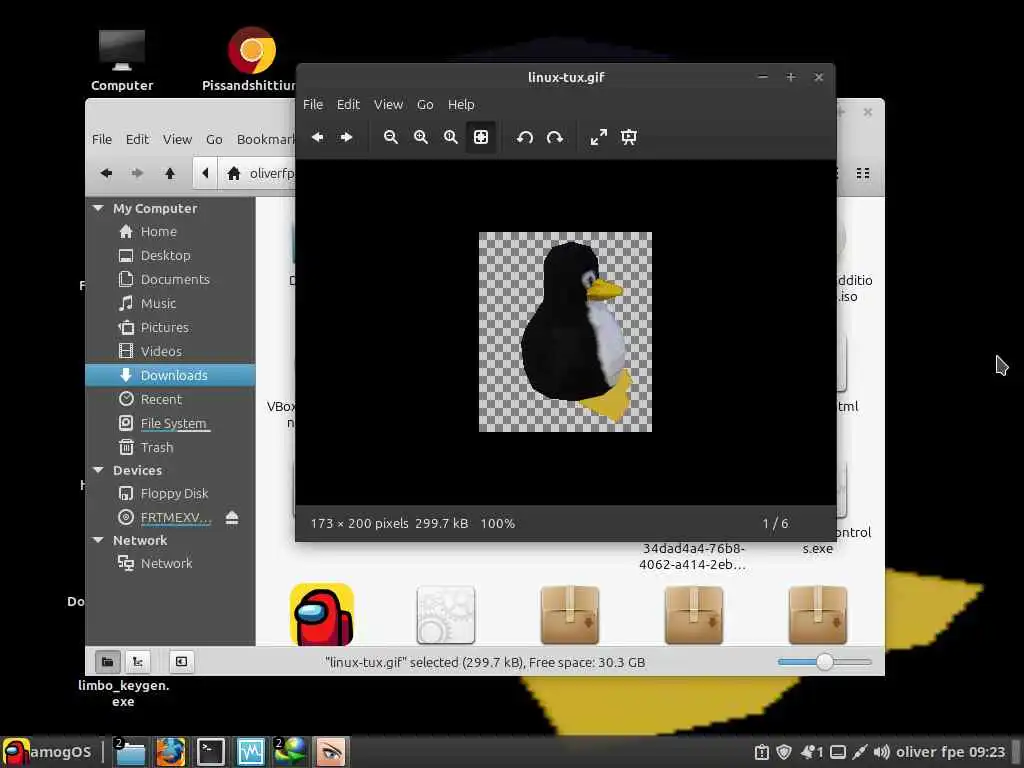Open system monitor from taskbar
Image resolution: width=1024 pixels, height=768 pixels.
pos(251,752)
